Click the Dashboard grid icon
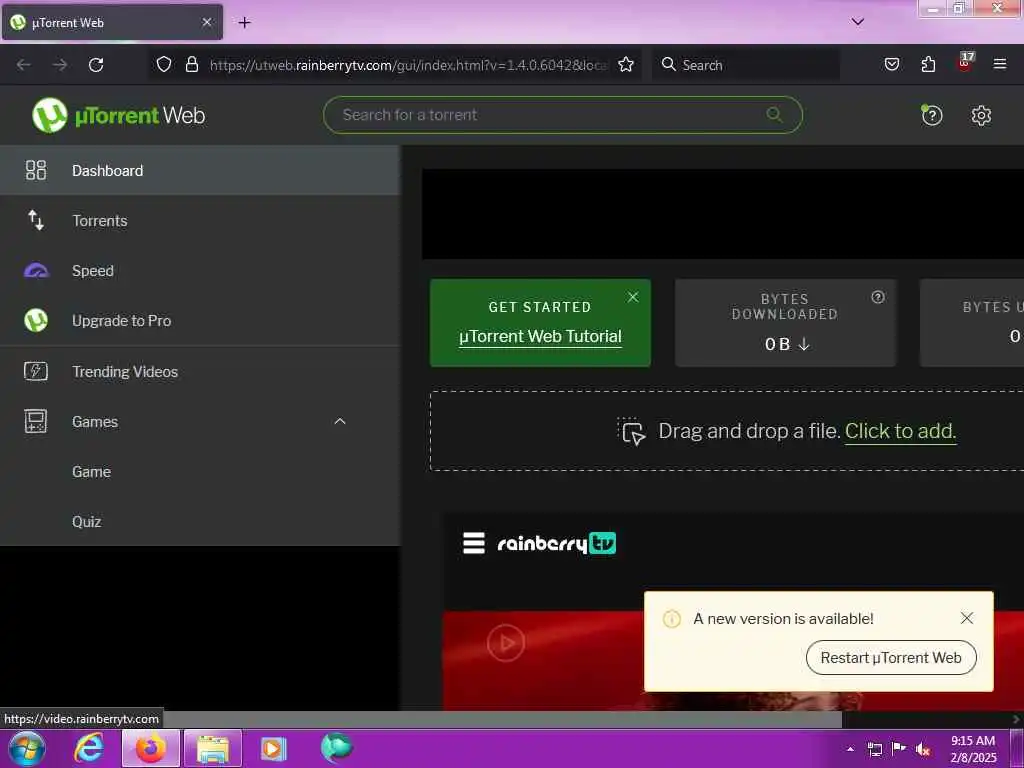This screenshot has width=1024, height=768. 36,170
